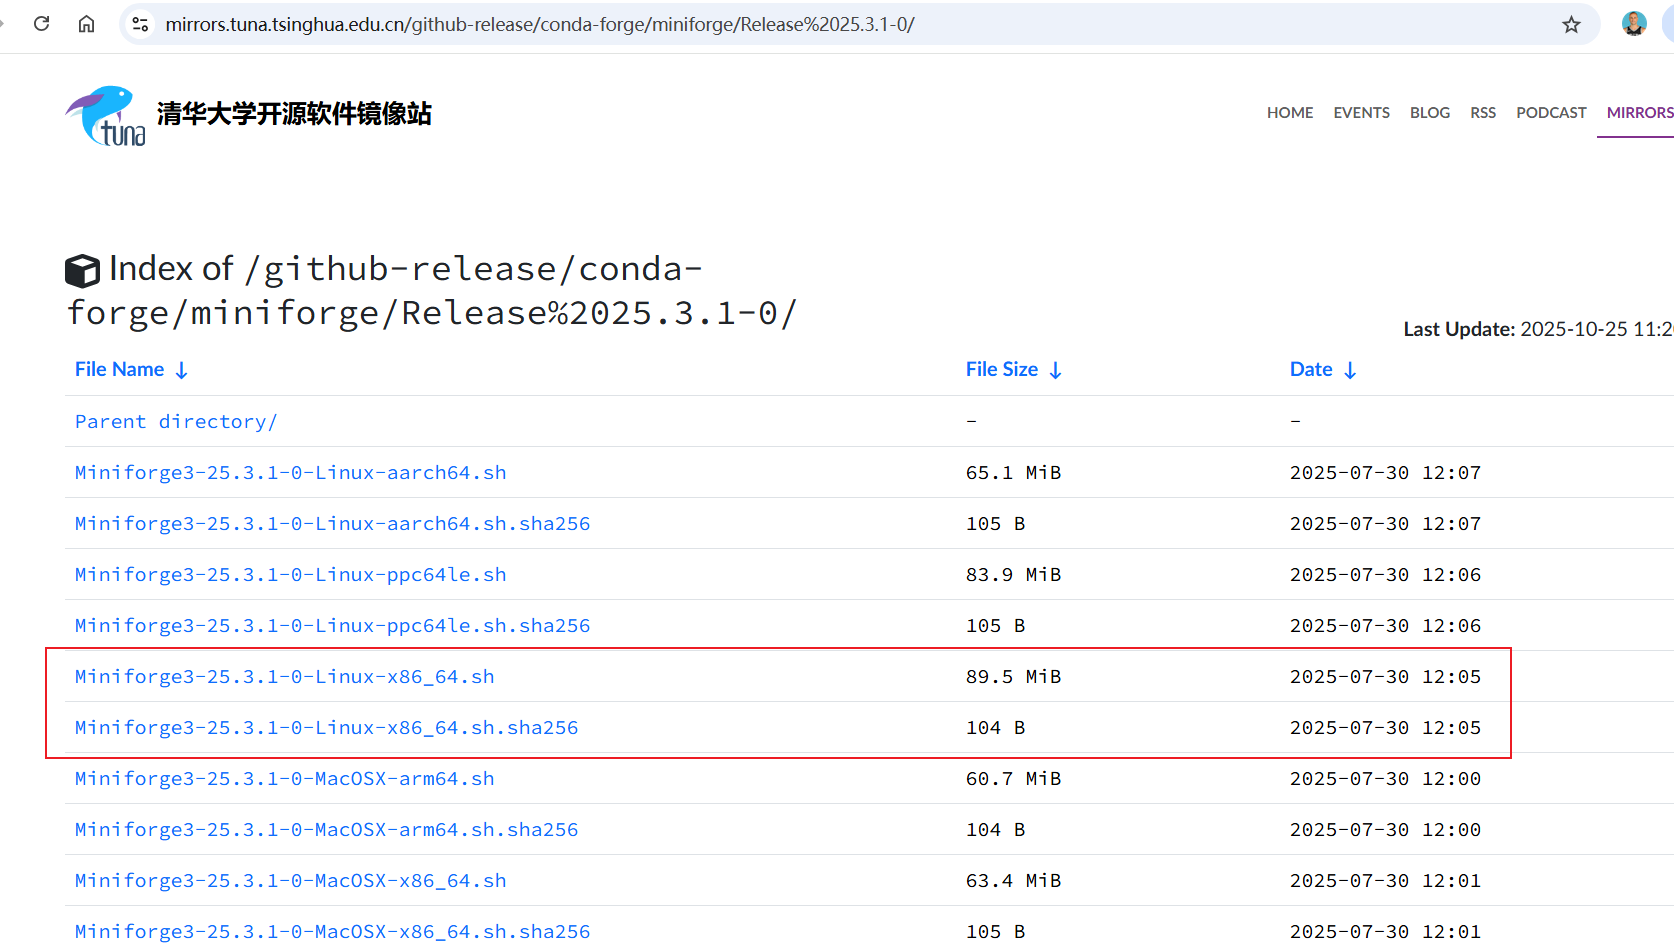The image size is (1674, 950).
Task: Click the package box icon beside Index of
Action: point(83,270)
